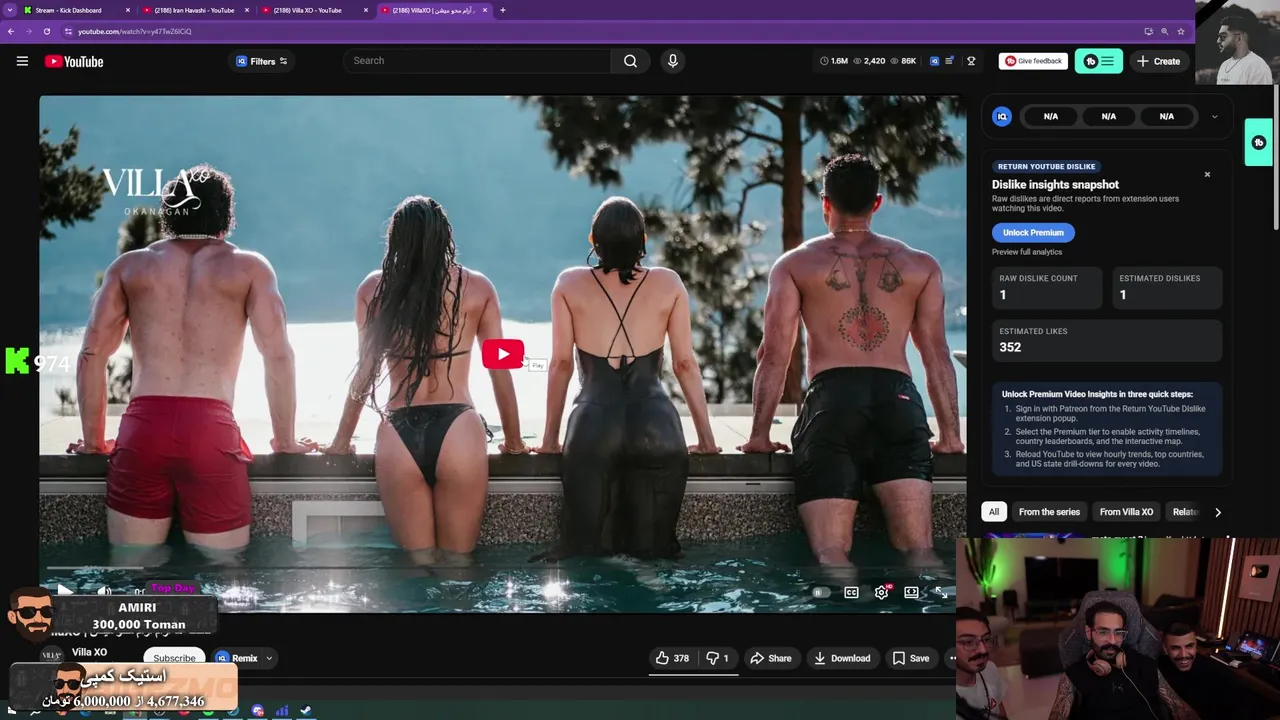1280x720 pixels.
Task: Bookmark this page with the star
Action: pyautogui.click(x=1181, y=31)
